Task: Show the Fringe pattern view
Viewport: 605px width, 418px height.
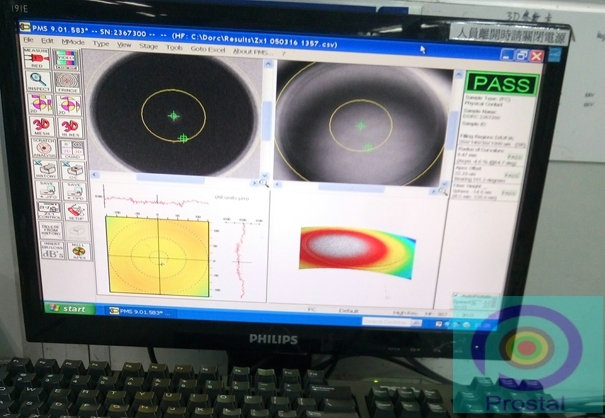Action: pos(67,83)
